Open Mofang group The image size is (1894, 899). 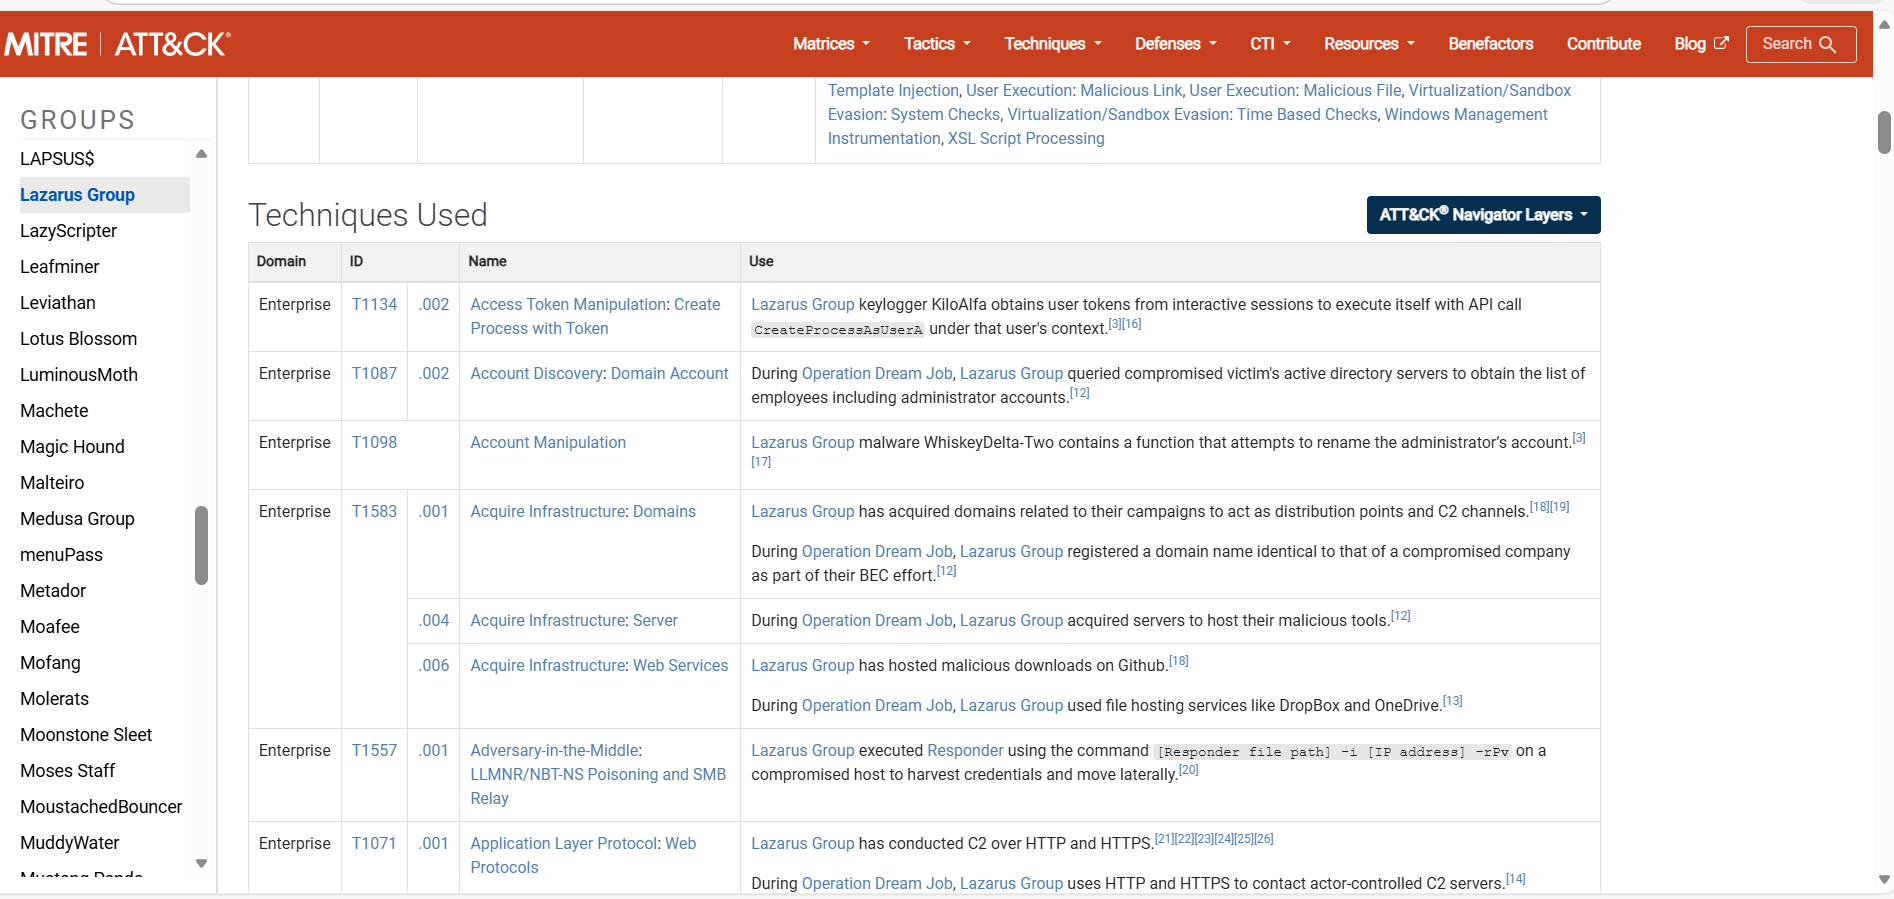click(50, 663)
